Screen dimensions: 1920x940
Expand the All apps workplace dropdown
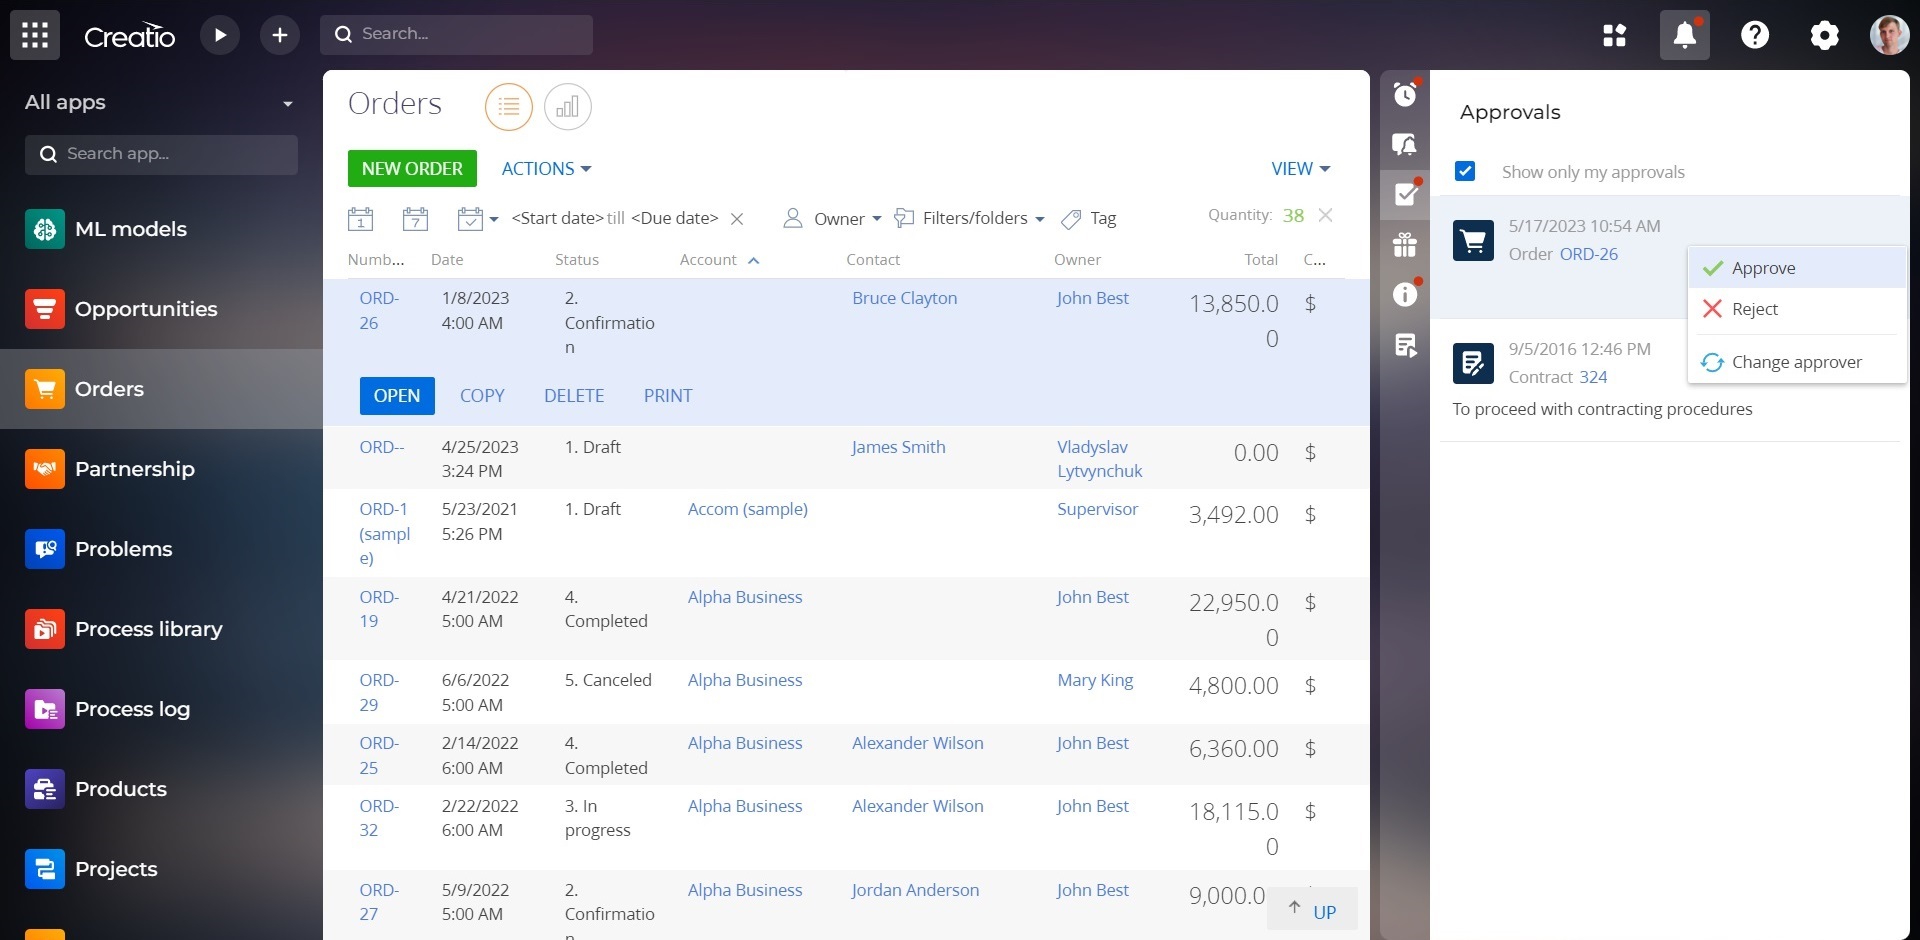point(160,102)
